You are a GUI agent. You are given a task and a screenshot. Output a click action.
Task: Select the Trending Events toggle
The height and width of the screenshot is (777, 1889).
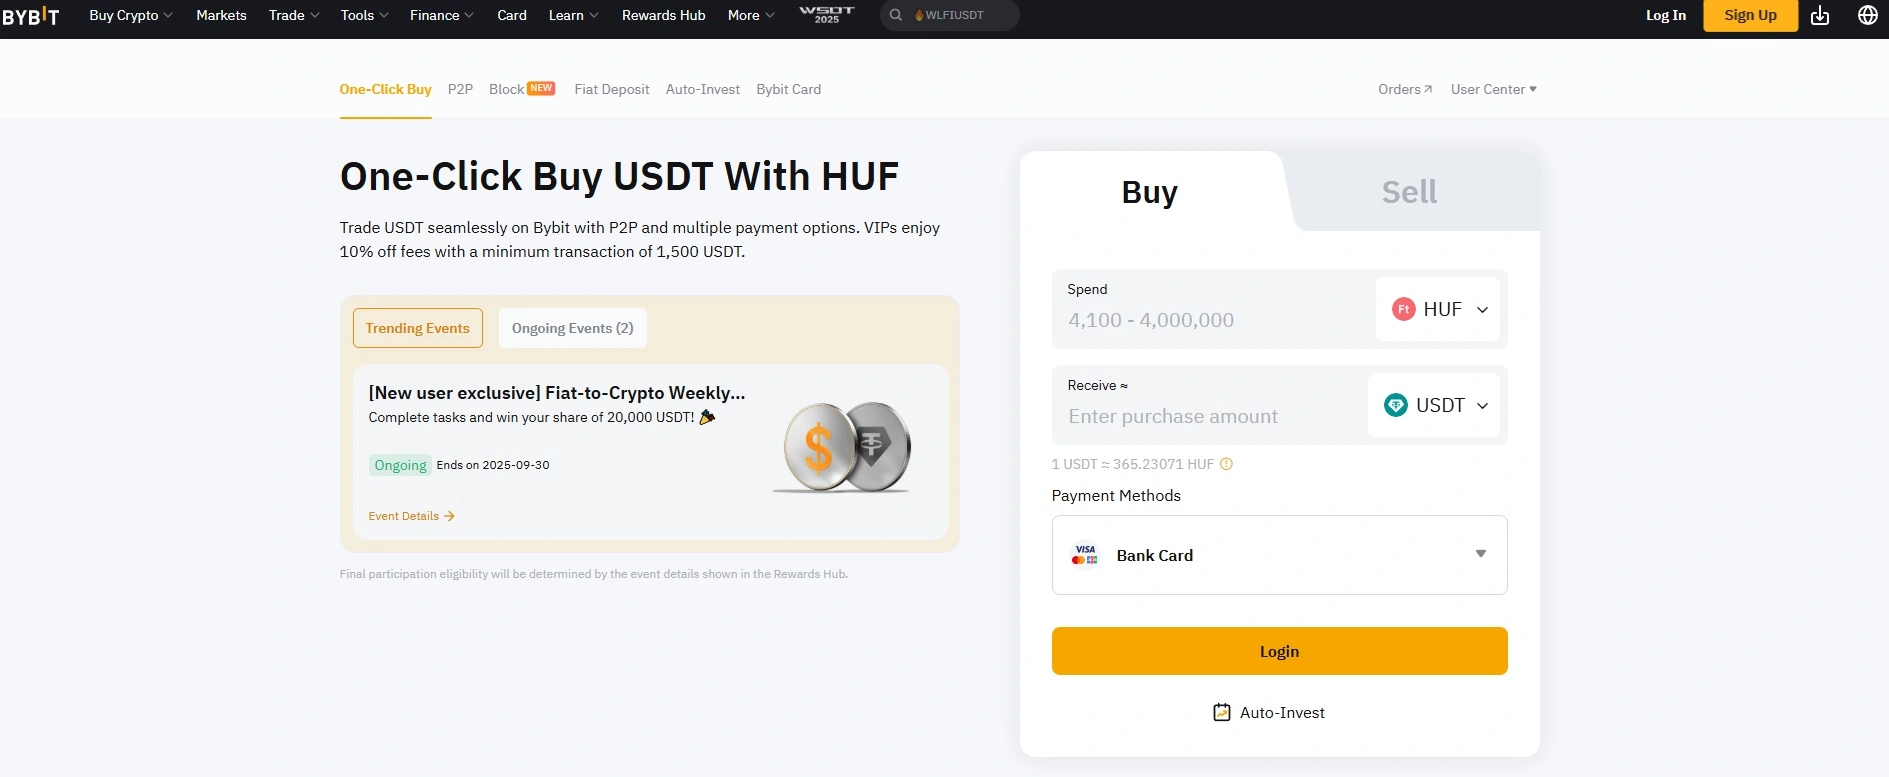point(417,328)
